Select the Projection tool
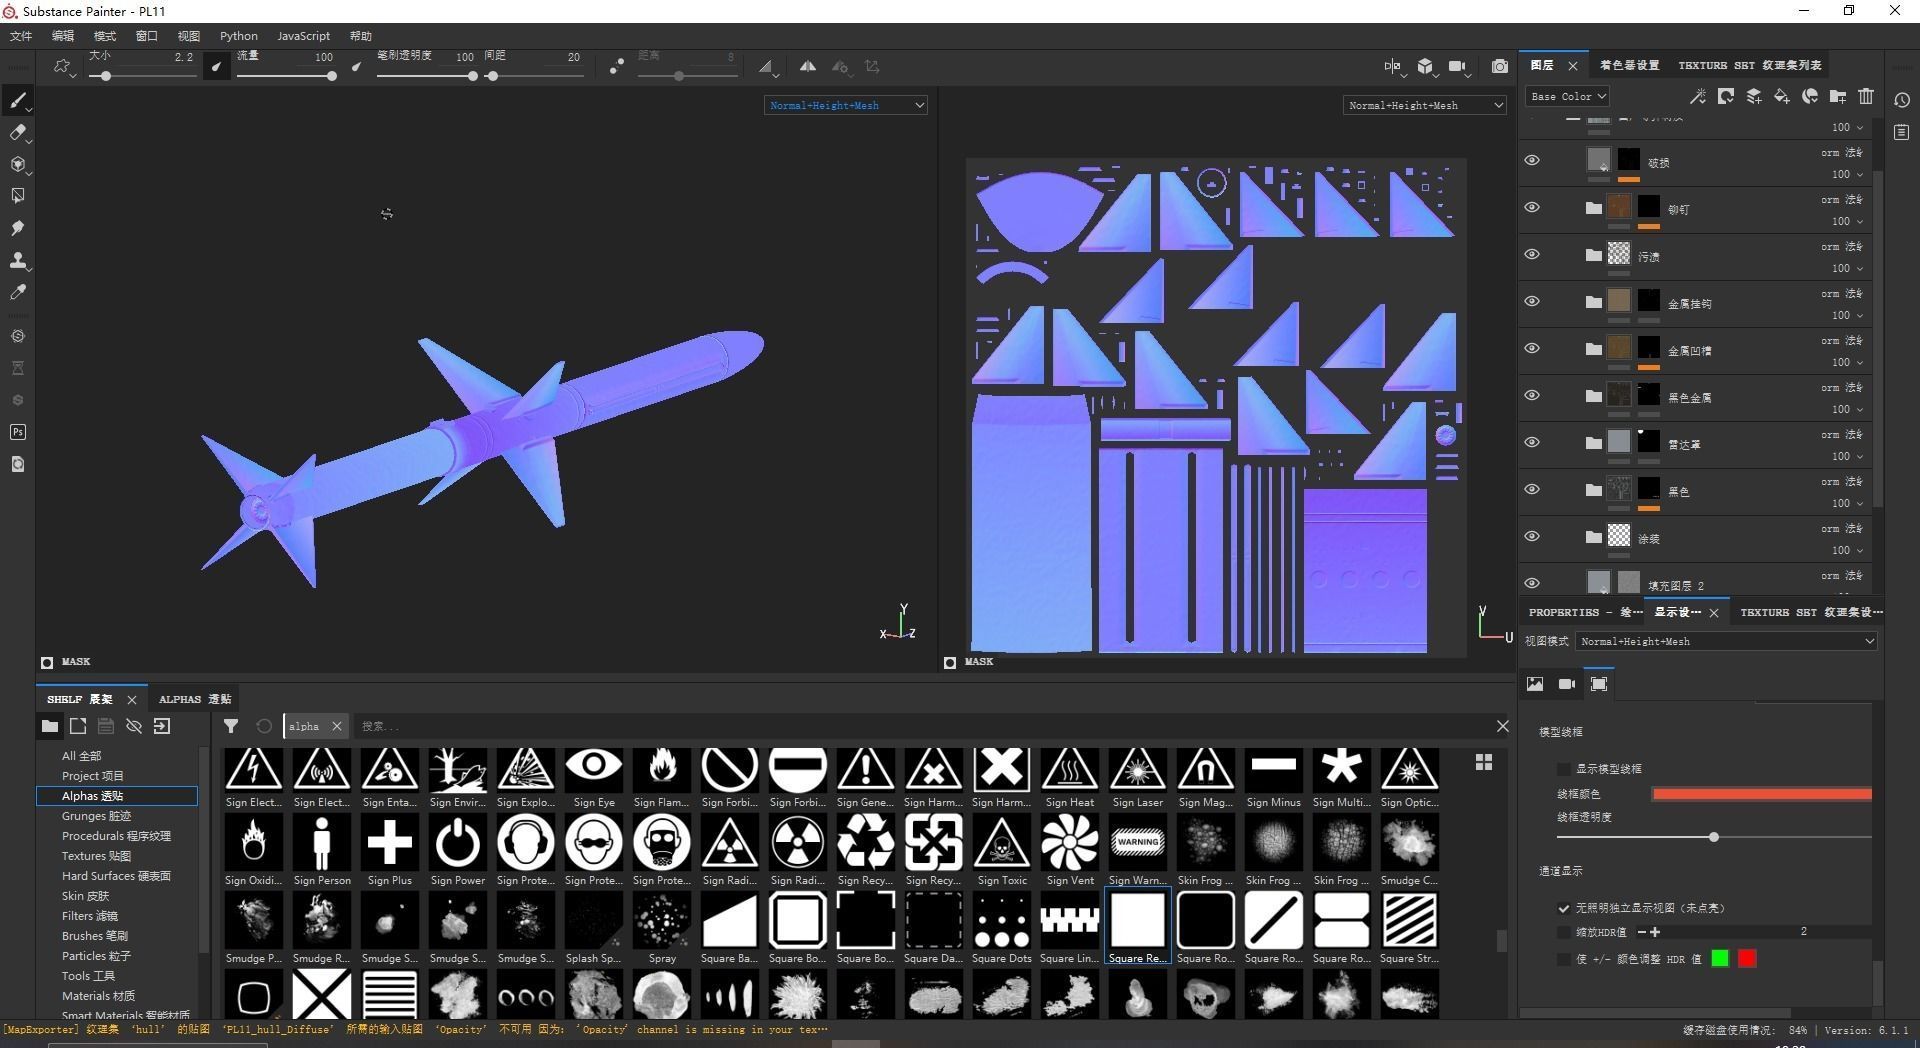Image resolution: width=1920 pixels, height=1048 pixels. coord(18,164)
